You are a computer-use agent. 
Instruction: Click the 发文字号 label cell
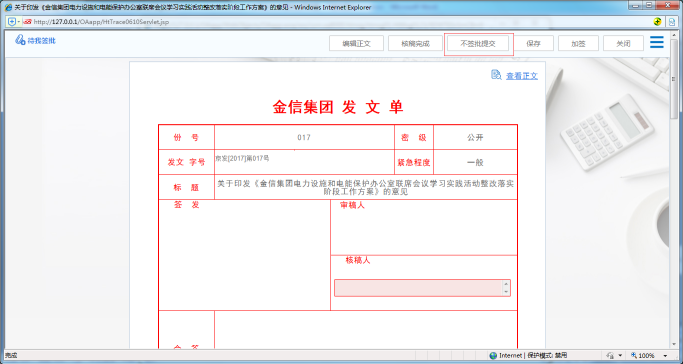coord(186,162)
